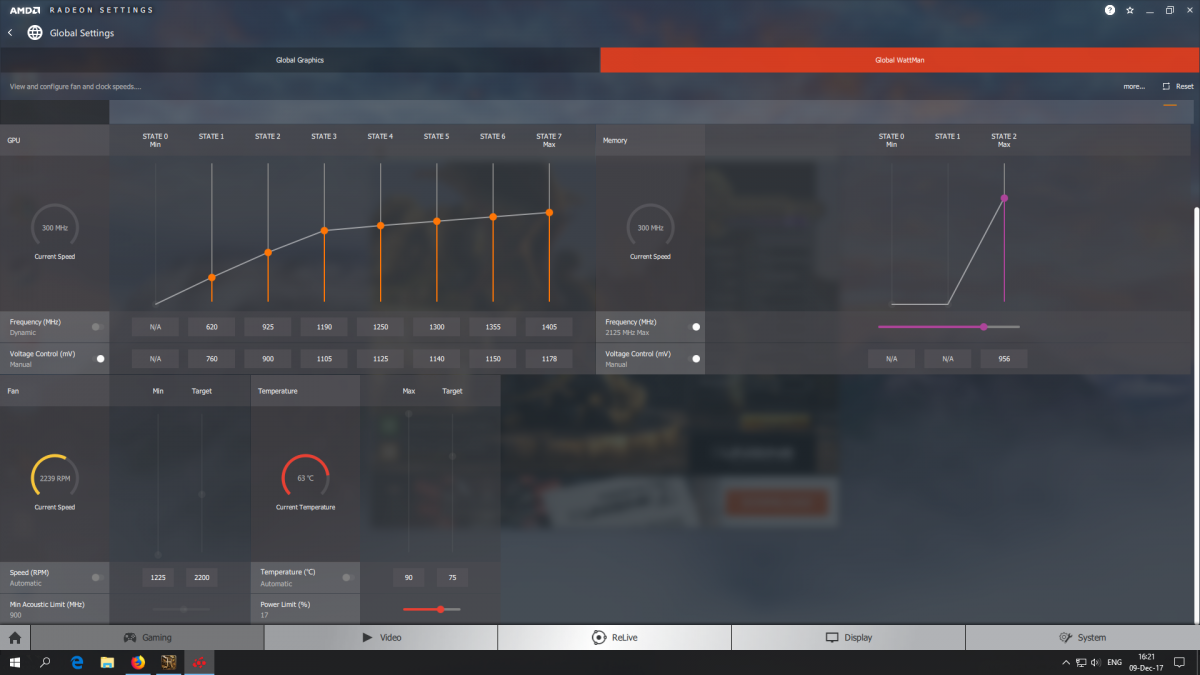Toggle Memory Frequency switch
The height and width of the screenshot is (675, 1200).
[695, 327]
